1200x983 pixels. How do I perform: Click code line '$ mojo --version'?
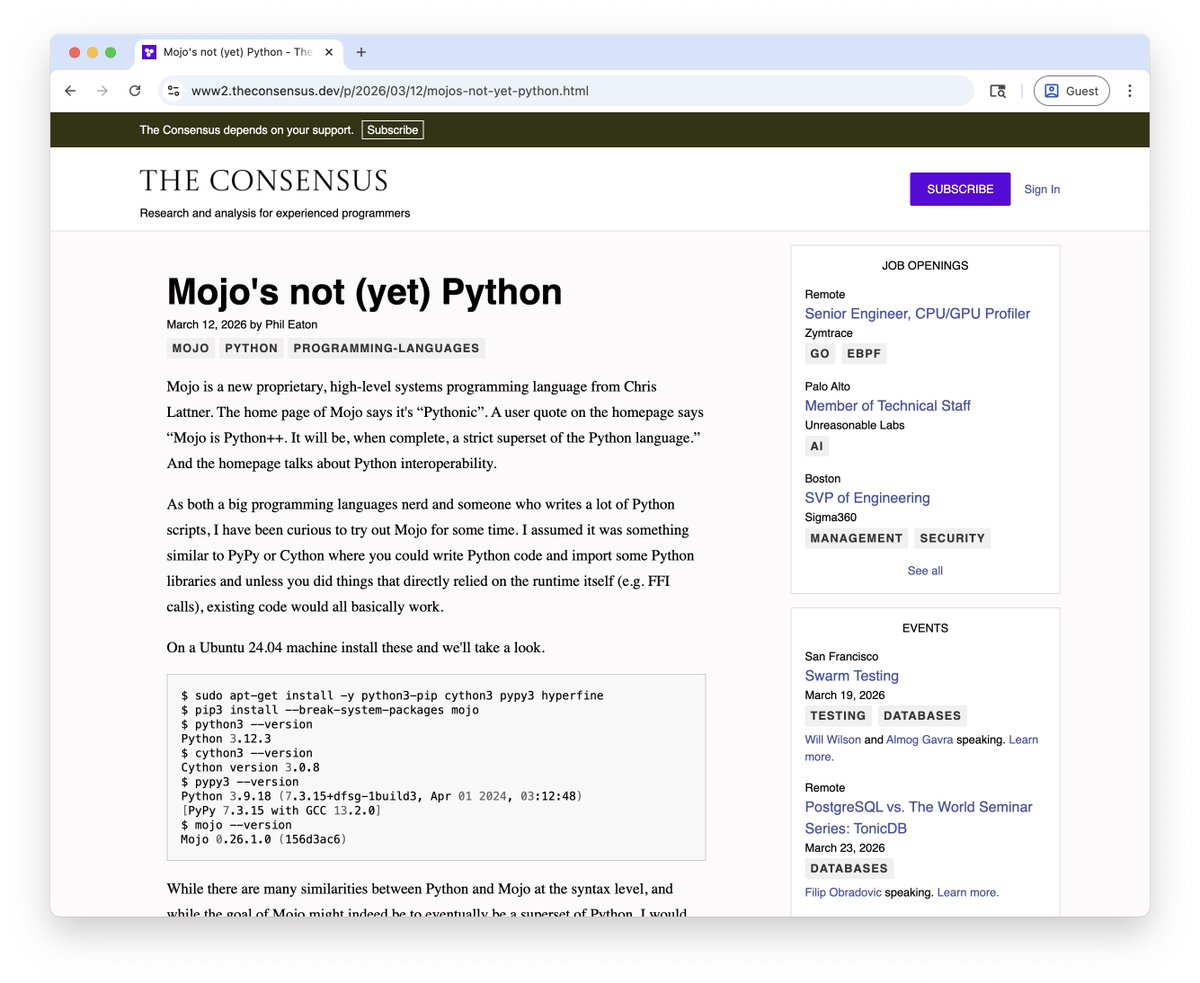point(236,825)
